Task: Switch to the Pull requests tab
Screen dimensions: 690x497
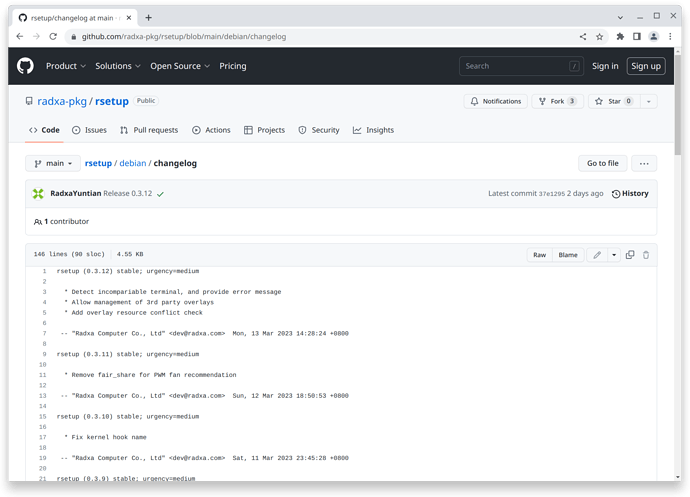Action: pos(149,130)
